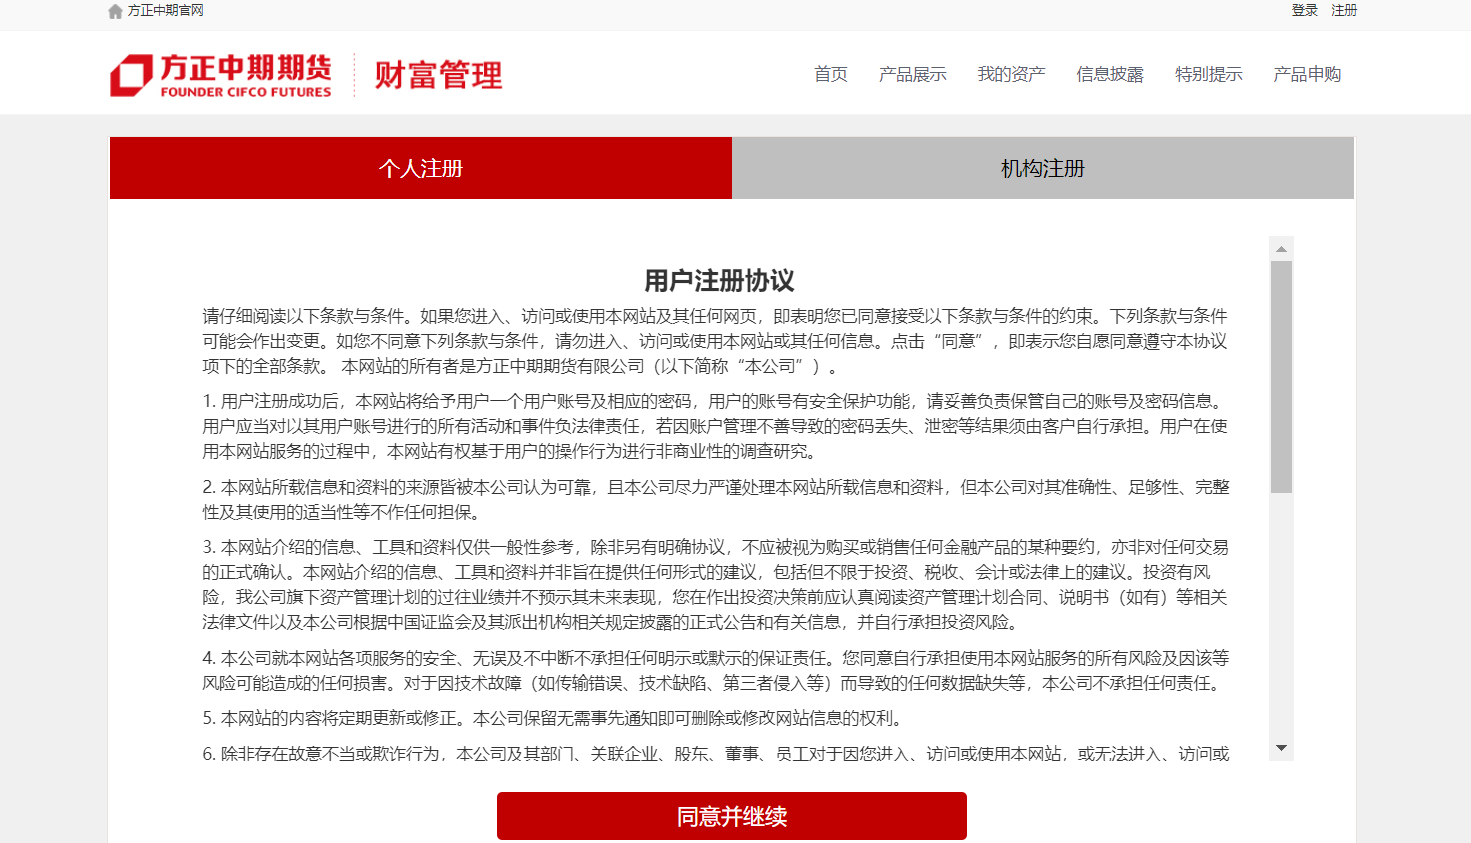Select the 个人注册 tab
The height and width of the screenshot is (843, 1471).
[421, 168]
